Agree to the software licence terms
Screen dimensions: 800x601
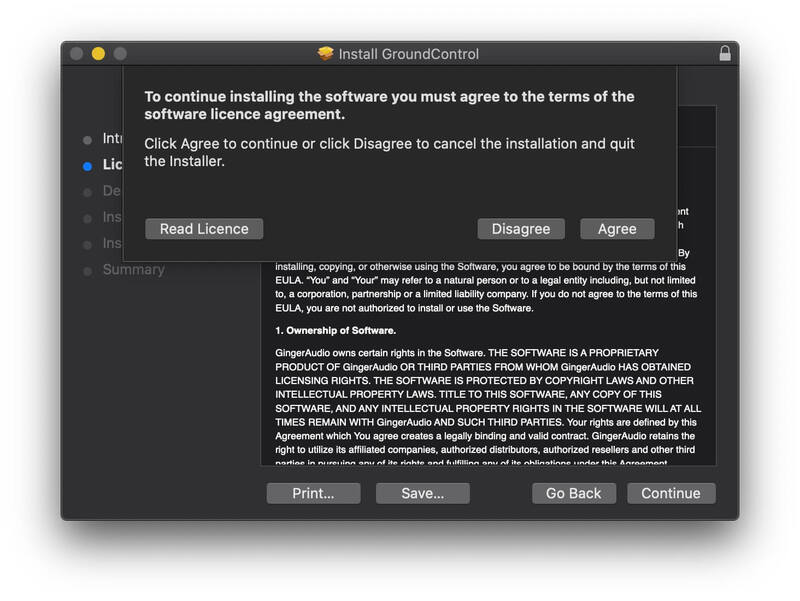coord(617,229)
